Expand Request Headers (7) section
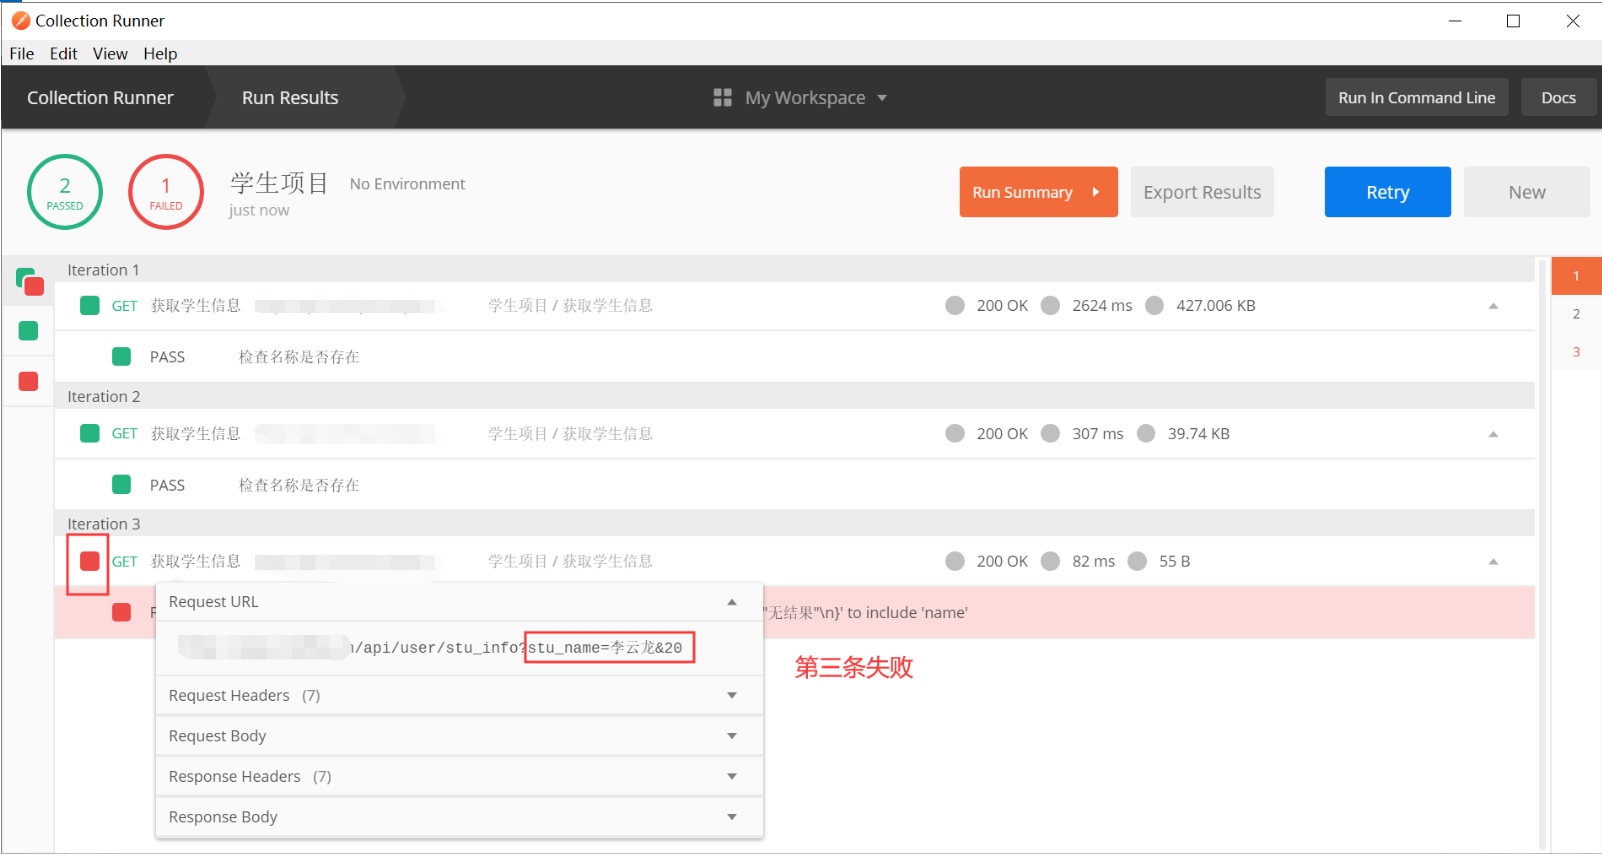The width and height of the screenshot is (1602, 855). coord(459,695)
